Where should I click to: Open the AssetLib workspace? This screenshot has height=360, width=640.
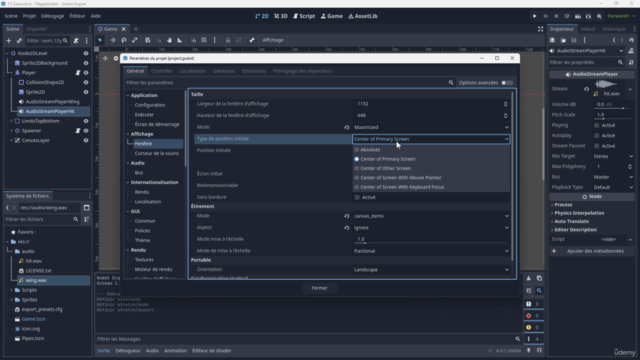[x=363, y=16]
